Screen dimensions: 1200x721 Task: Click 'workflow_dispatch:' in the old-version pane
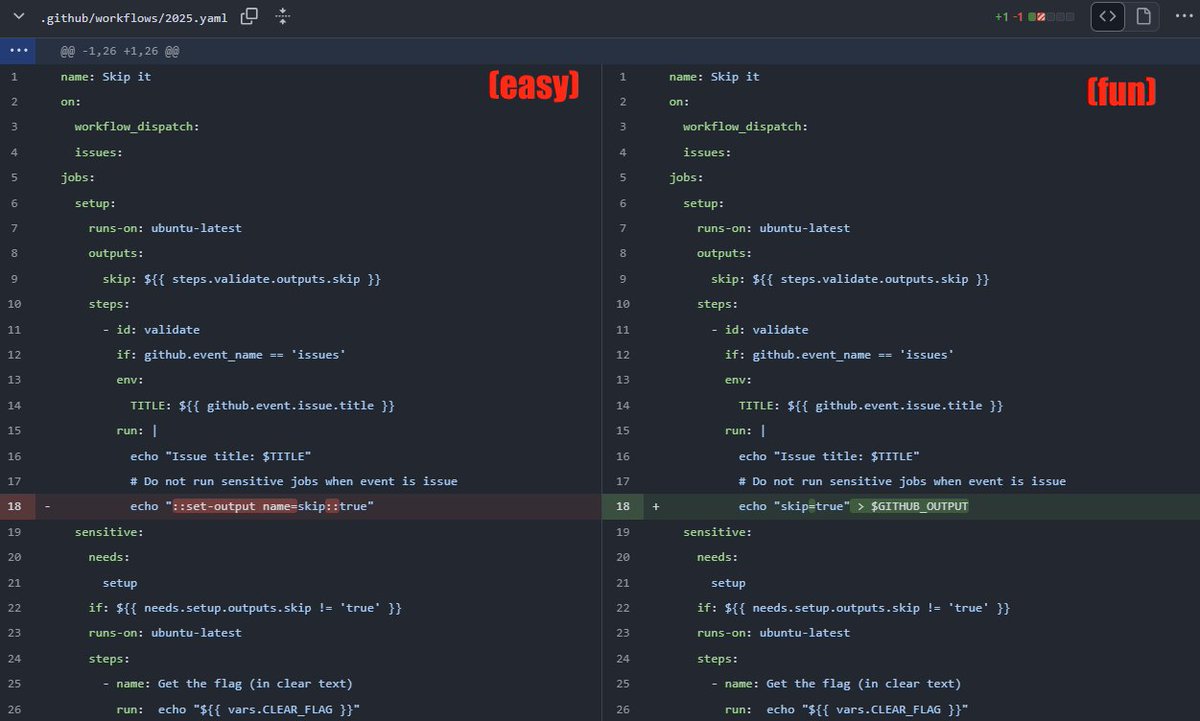coord(137,127)
